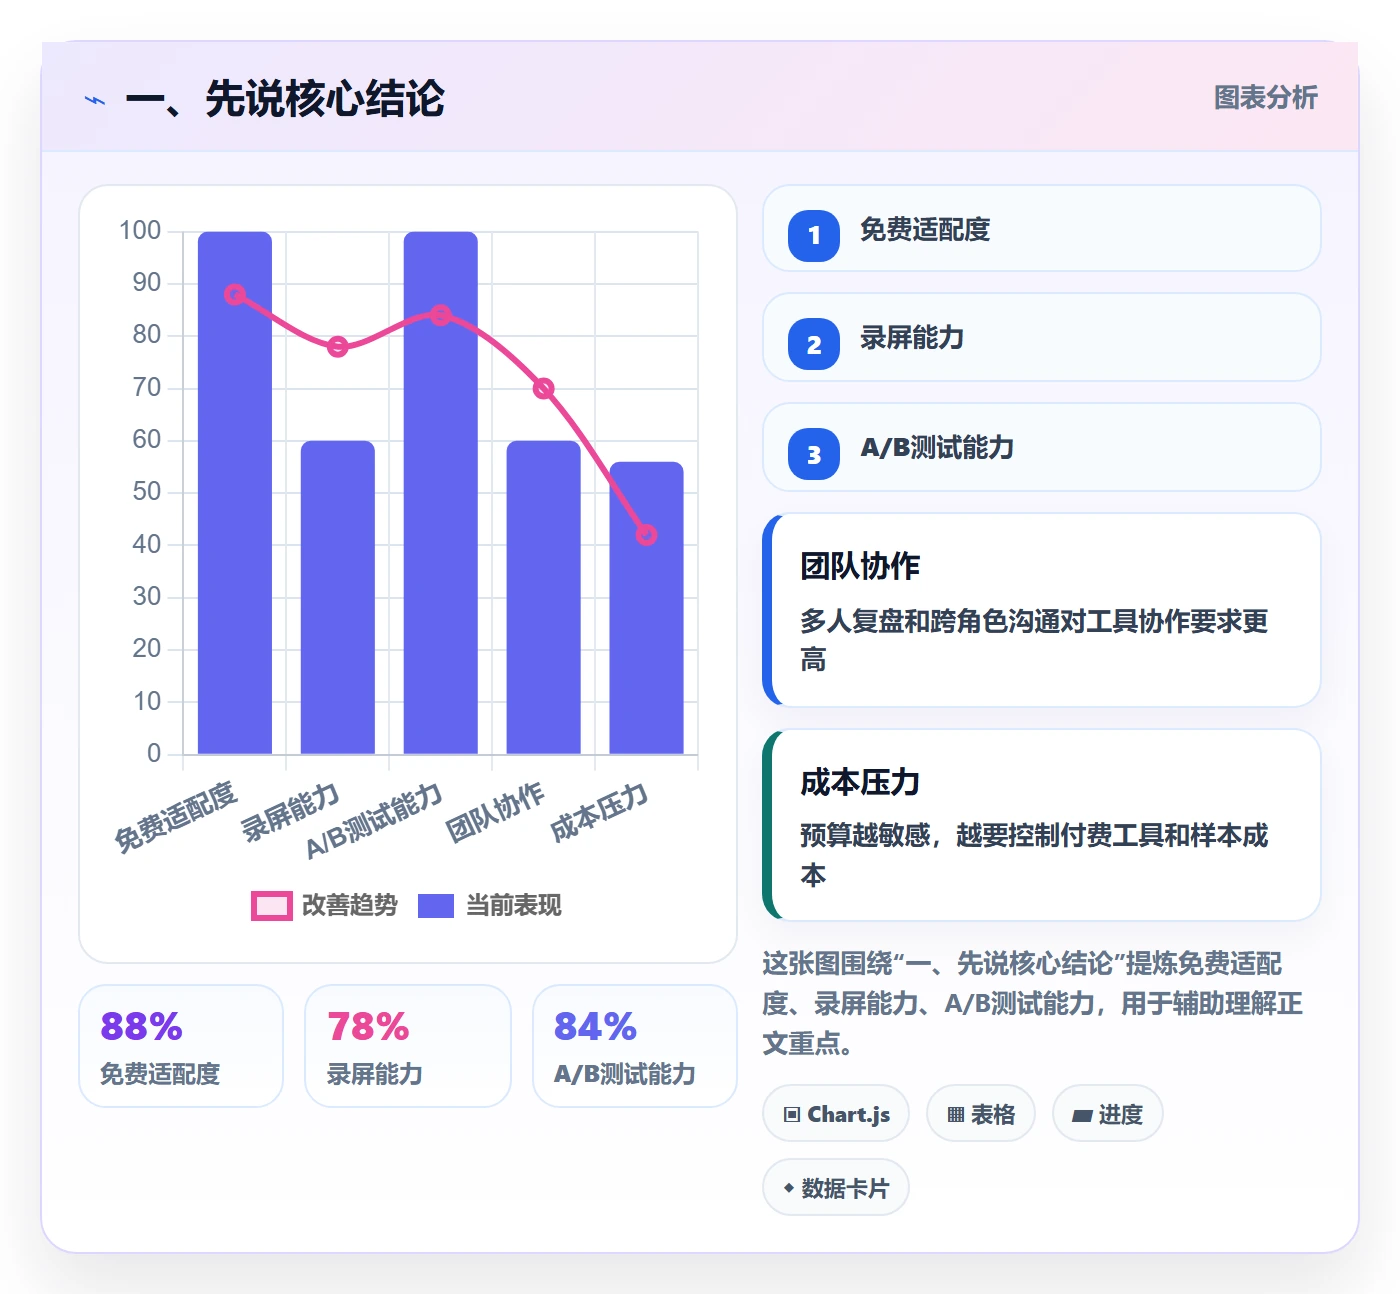The height and width of the screenshot is (1294, 1400).
Task: Click the 多人复盘和跨角色沟通 description text
Action: point(1034,640)
